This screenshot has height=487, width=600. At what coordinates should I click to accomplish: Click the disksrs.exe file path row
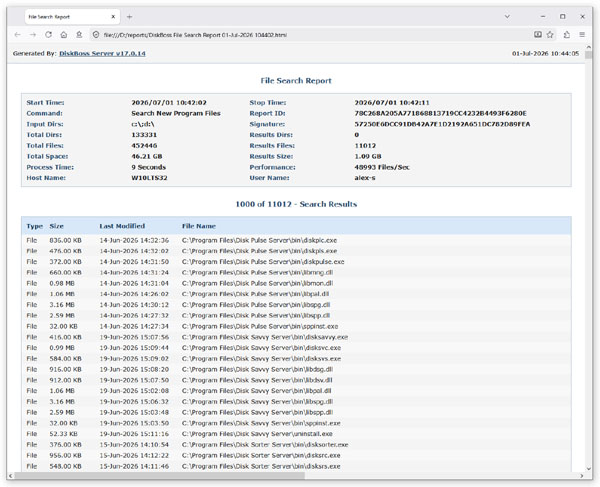coord(261,466)
